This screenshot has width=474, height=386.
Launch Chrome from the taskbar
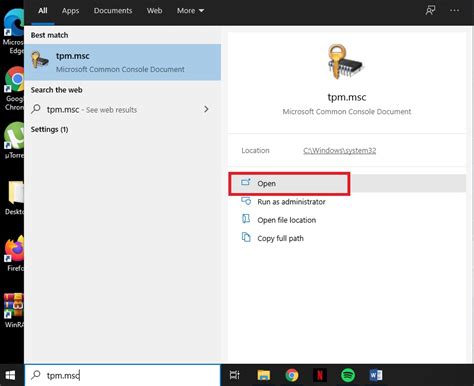[x=292, y=375]
